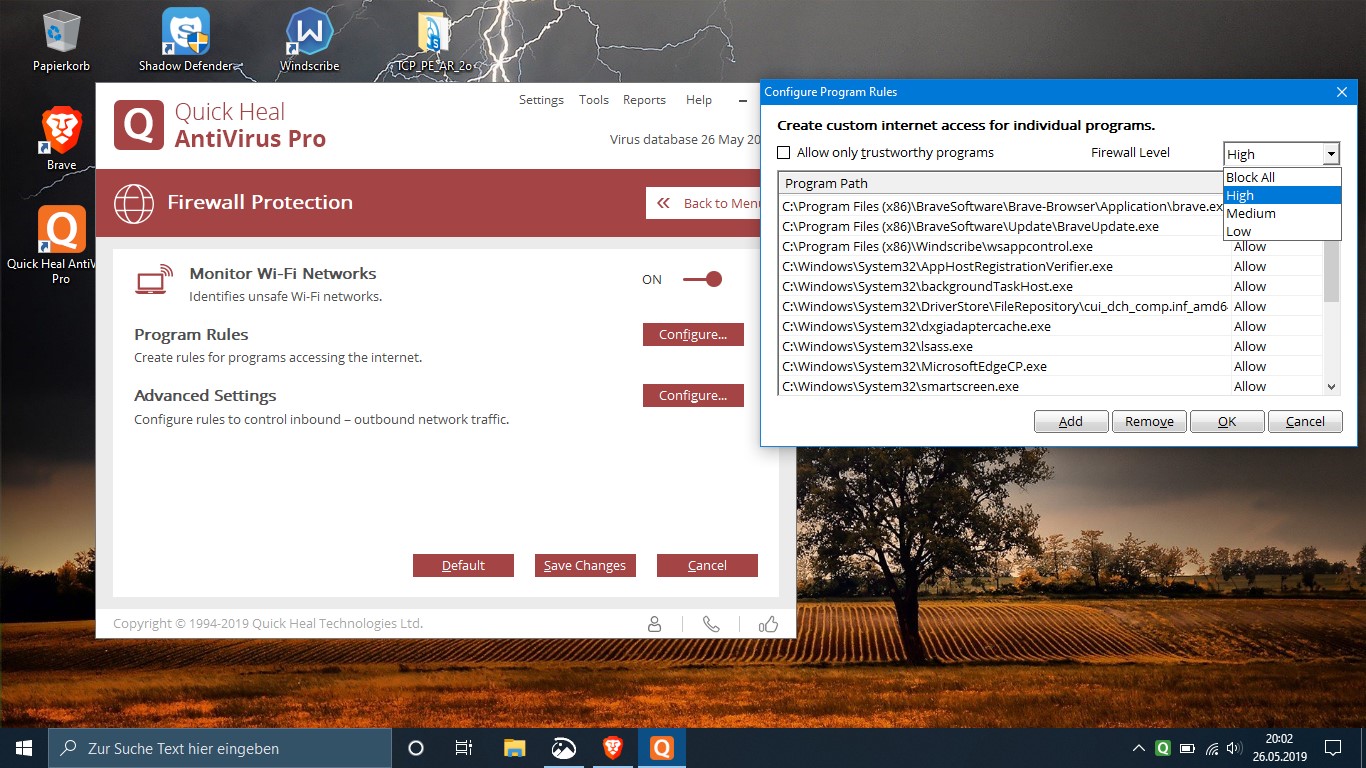
Task: Choose High in the open Firewall Level list
Action: tap(1282, 195)
